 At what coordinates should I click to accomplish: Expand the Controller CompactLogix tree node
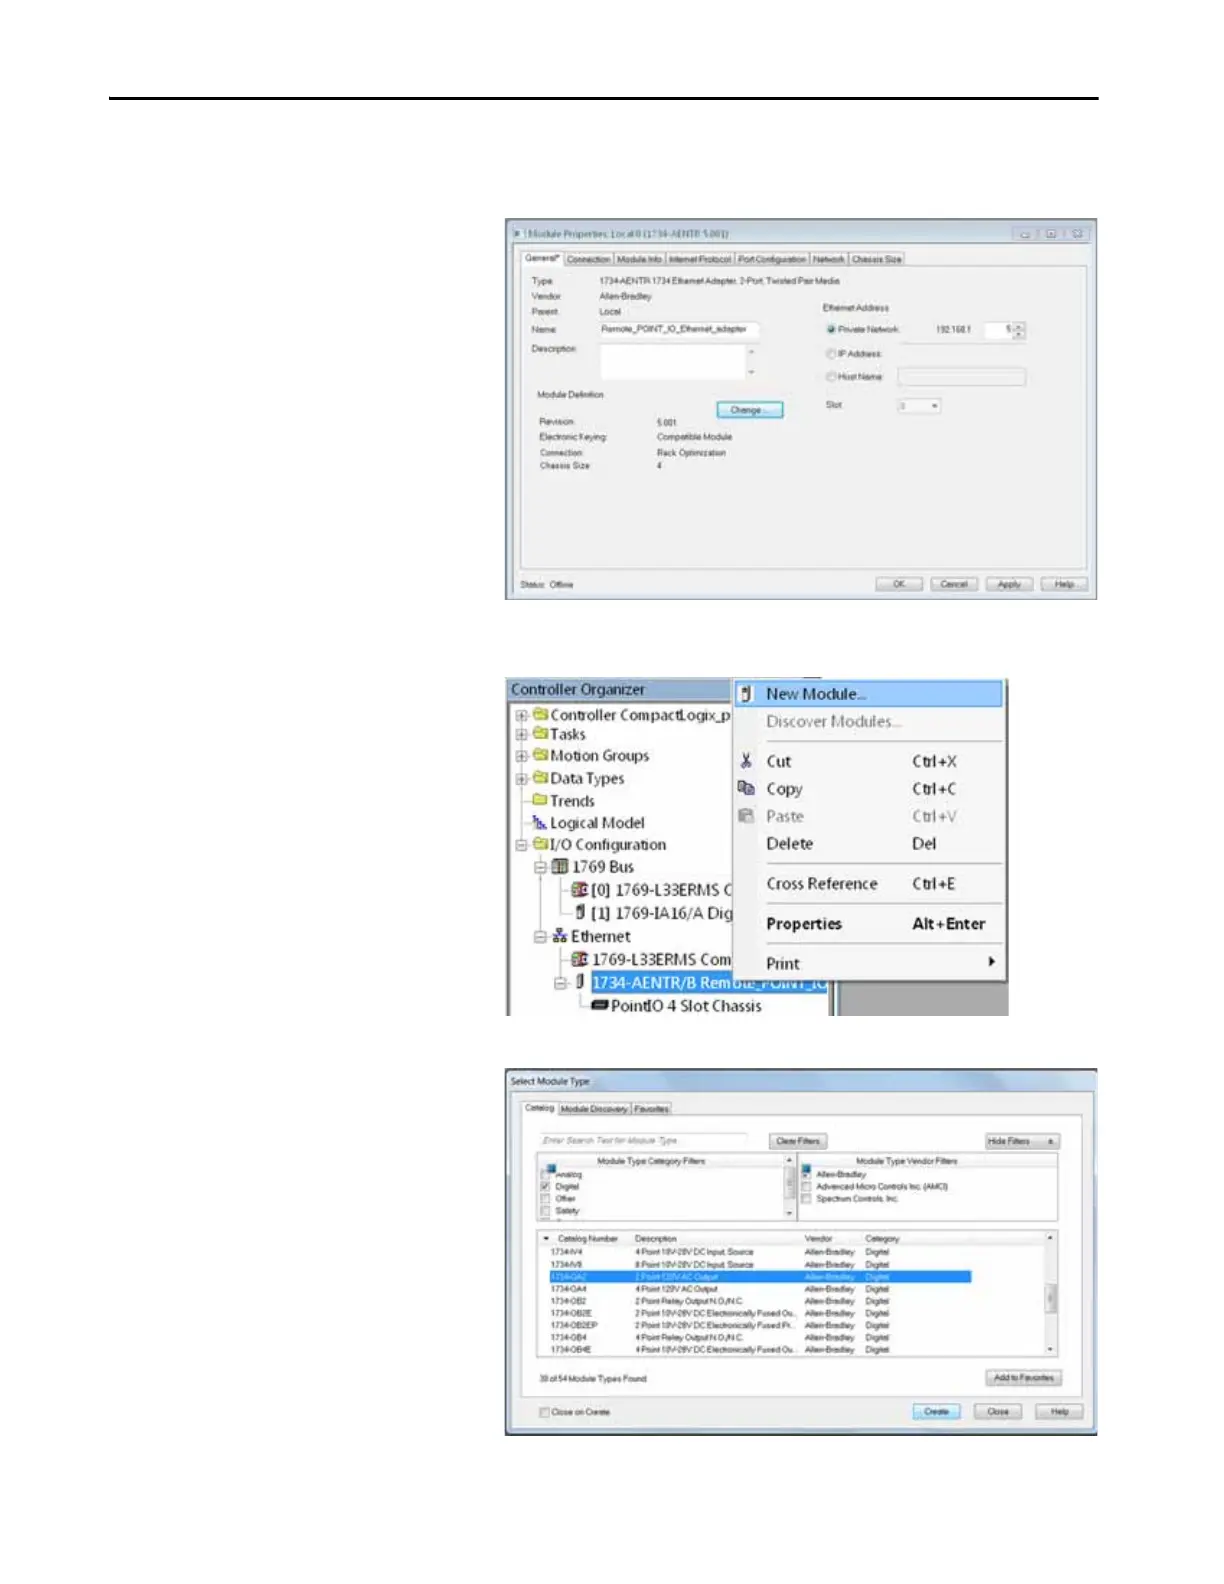(521, 715)
